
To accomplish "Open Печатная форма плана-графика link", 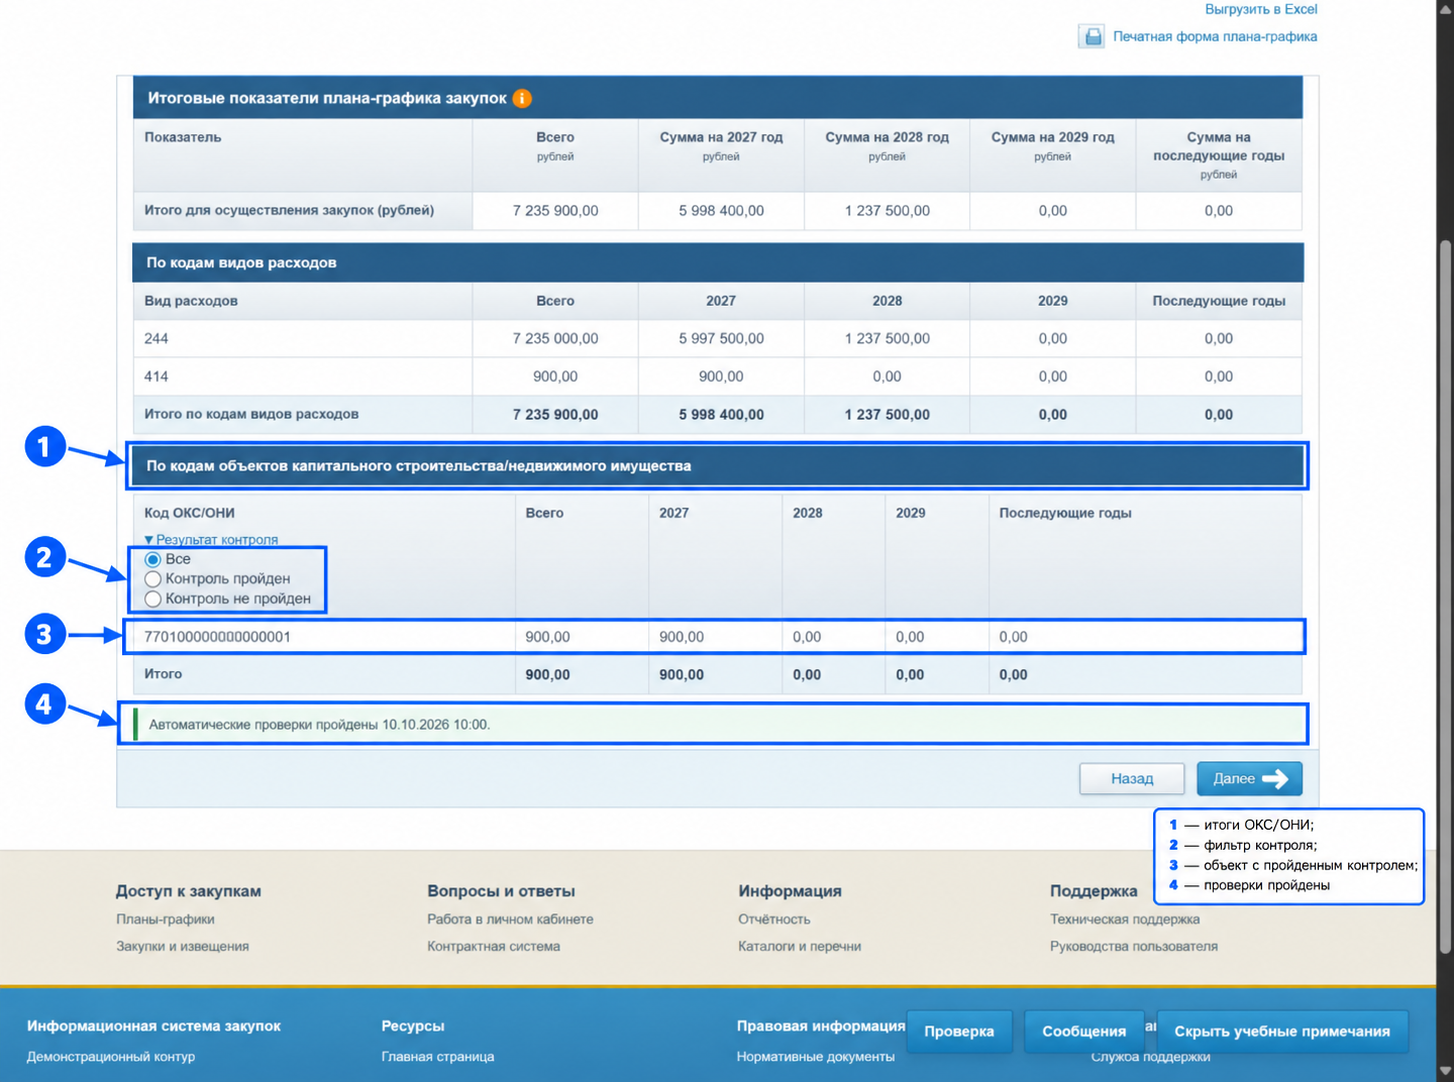I will (1215, 36).
